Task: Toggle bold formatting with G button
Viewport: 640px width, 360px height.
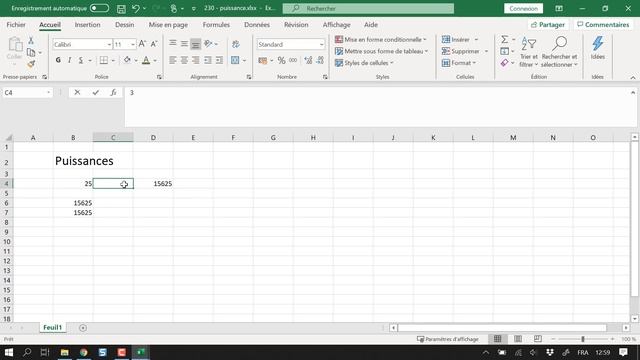Action: (x=58, y=60)
